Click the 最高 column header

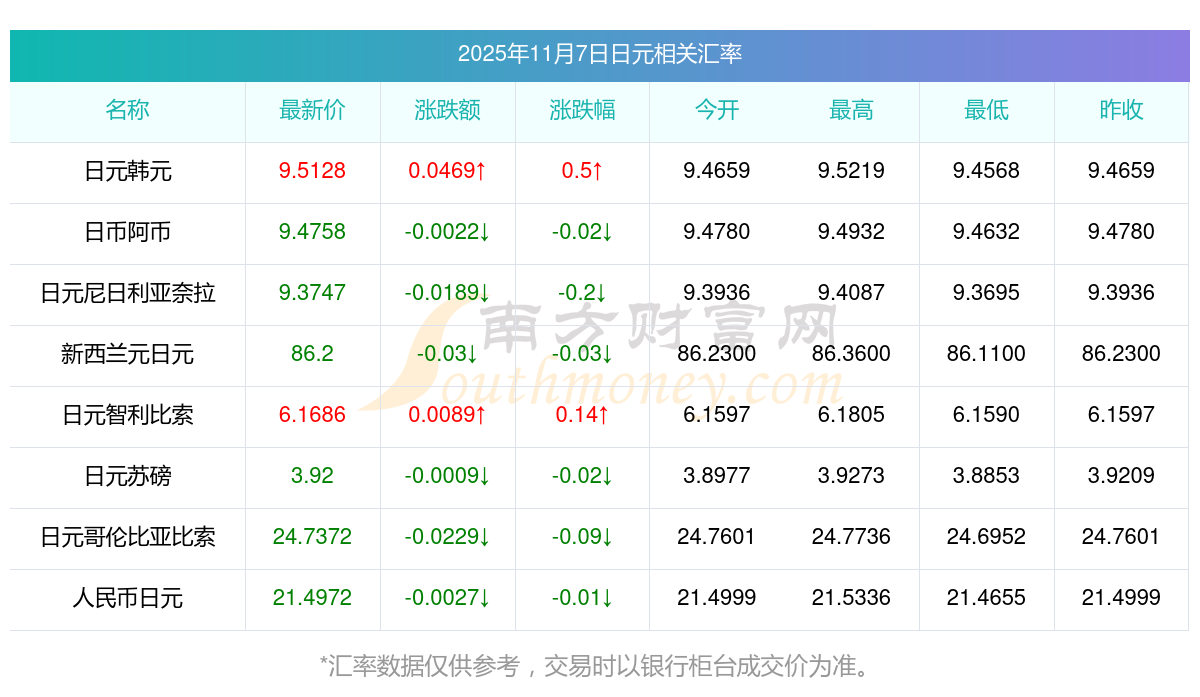point(851,110)
